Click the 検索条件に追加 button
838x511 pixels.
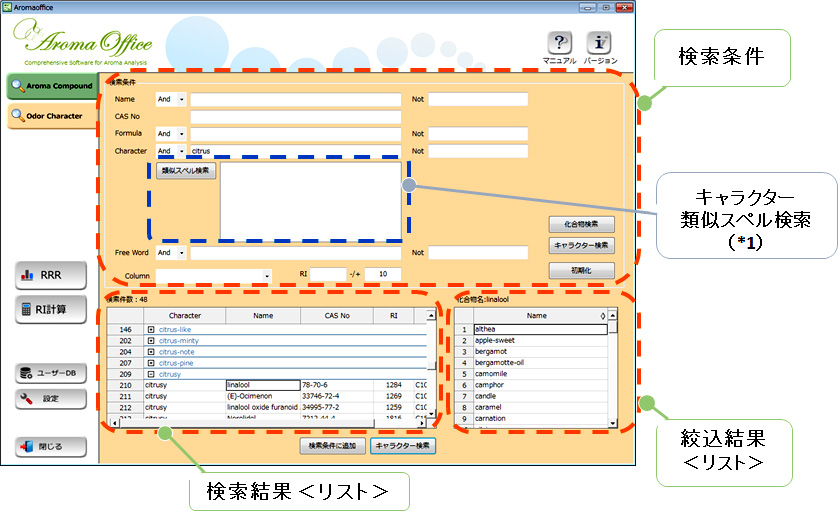[x=332, y=446]
